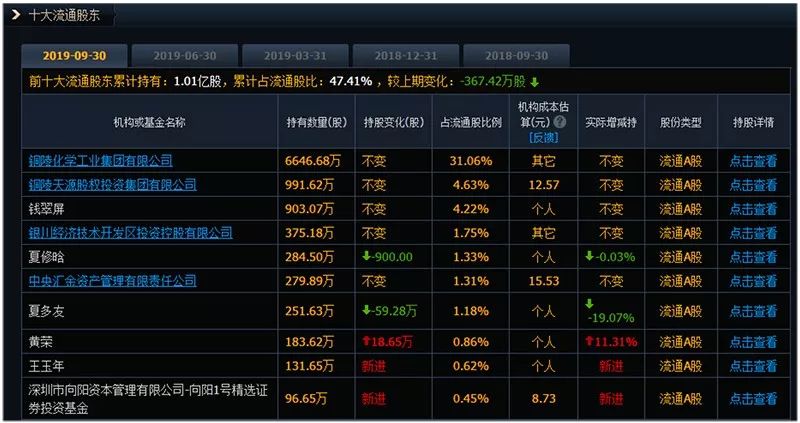800x423 pixels.
Task: Click the 31.06% ratio cell
Action: [471, 161]
